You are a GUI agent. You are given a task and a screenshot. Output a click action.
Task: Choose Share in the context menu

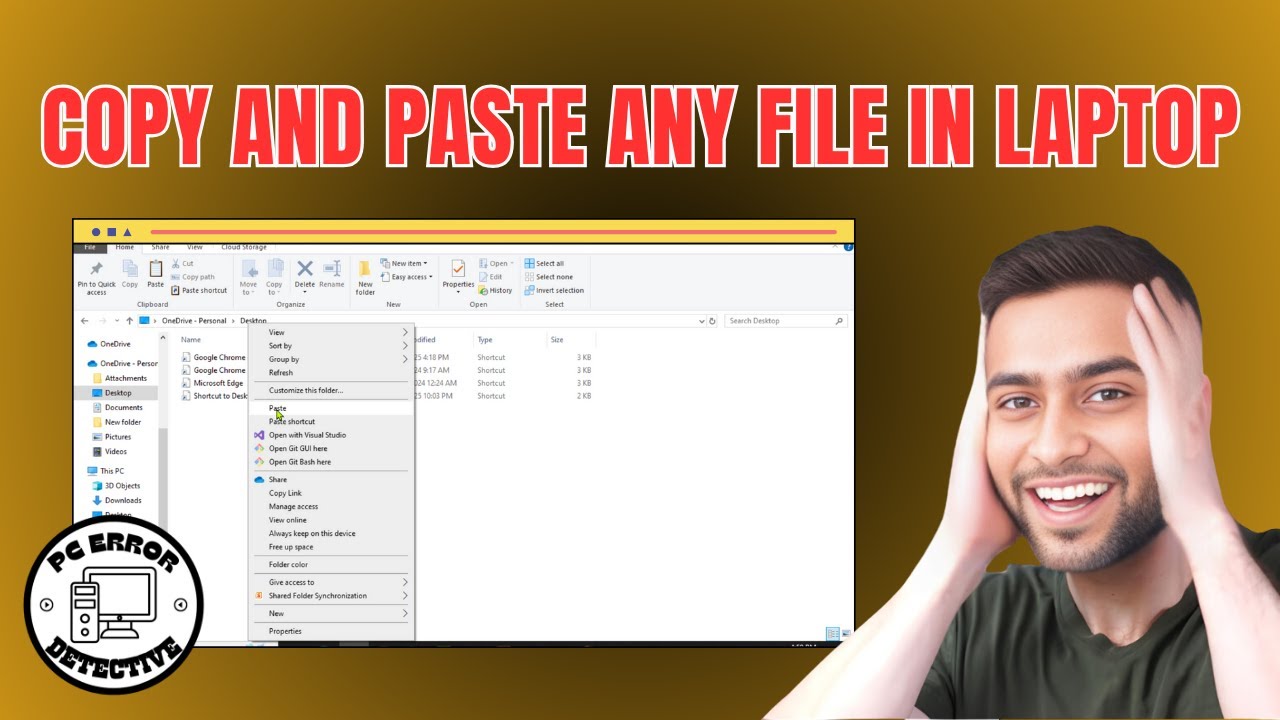coord(331,480)
